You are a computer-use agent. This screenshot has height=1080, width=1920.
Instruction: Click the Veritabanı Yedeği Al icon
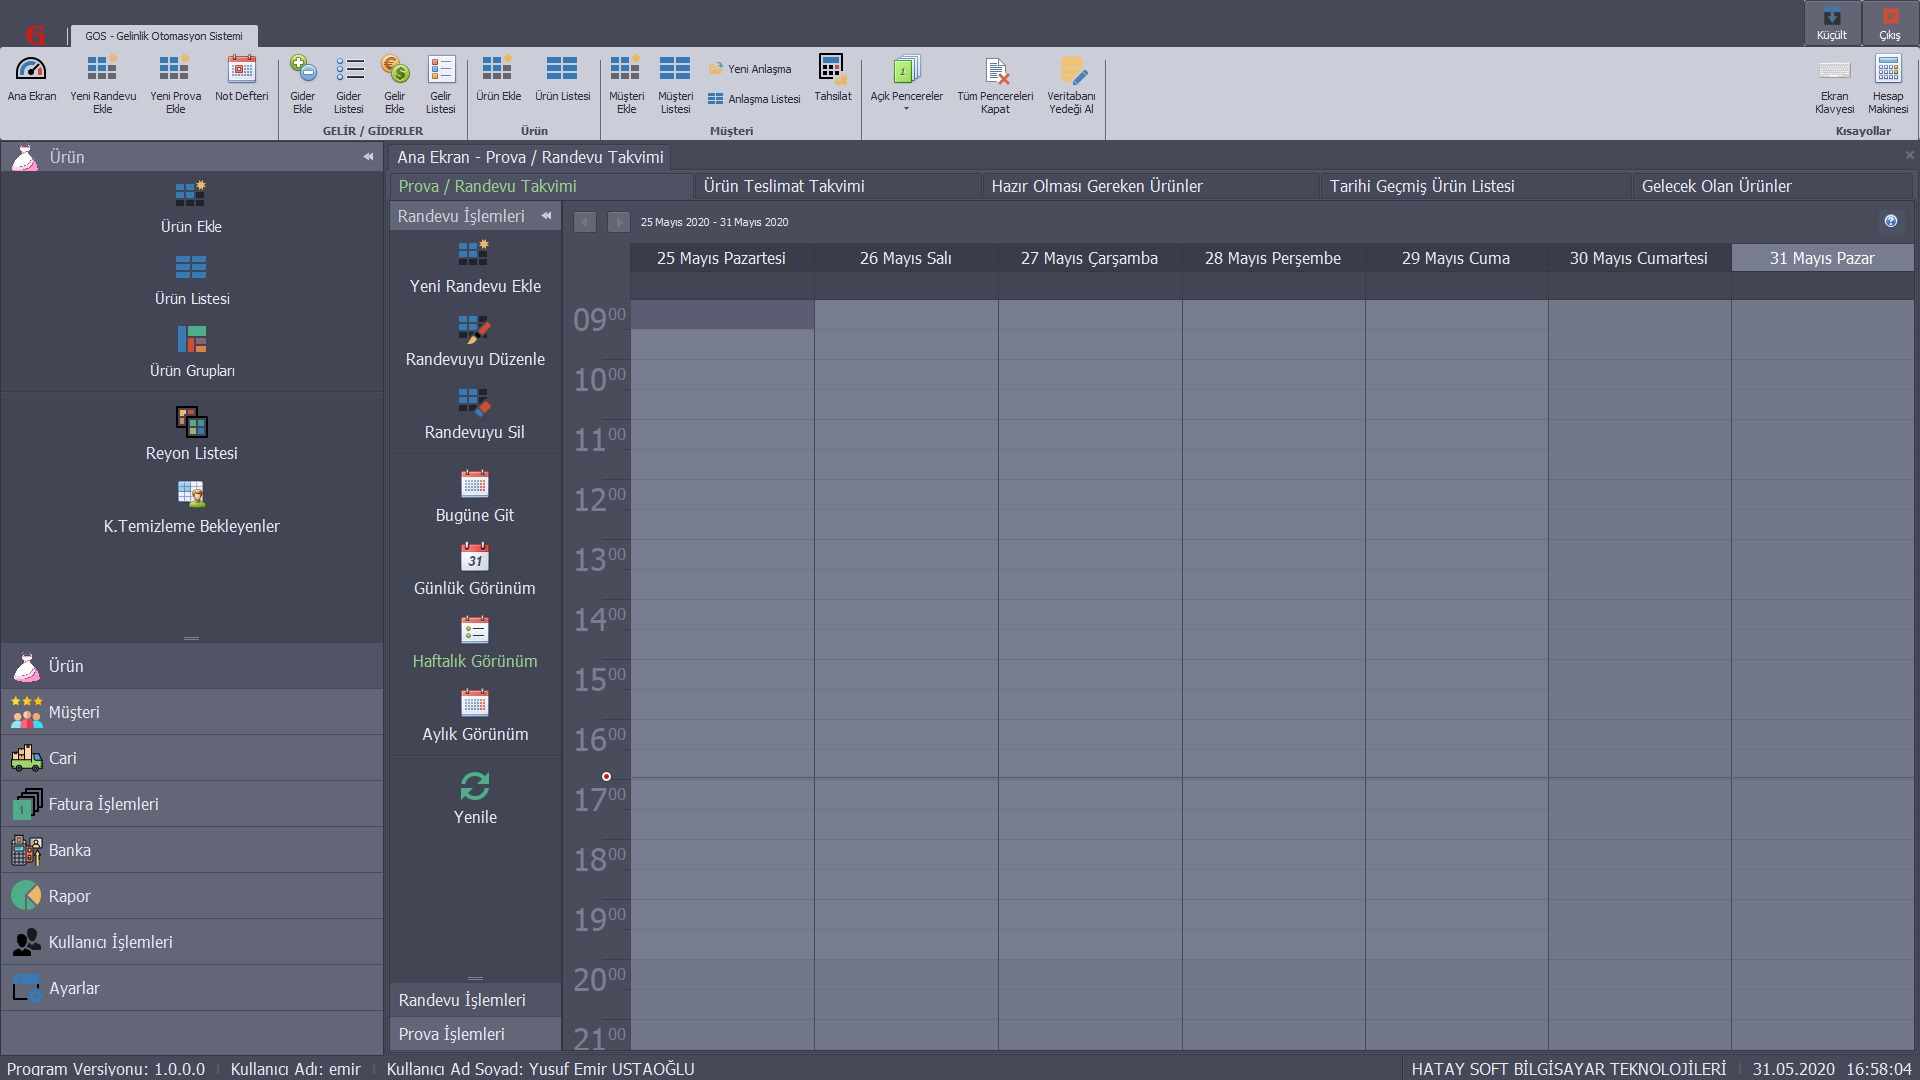tap(1071, 70)
